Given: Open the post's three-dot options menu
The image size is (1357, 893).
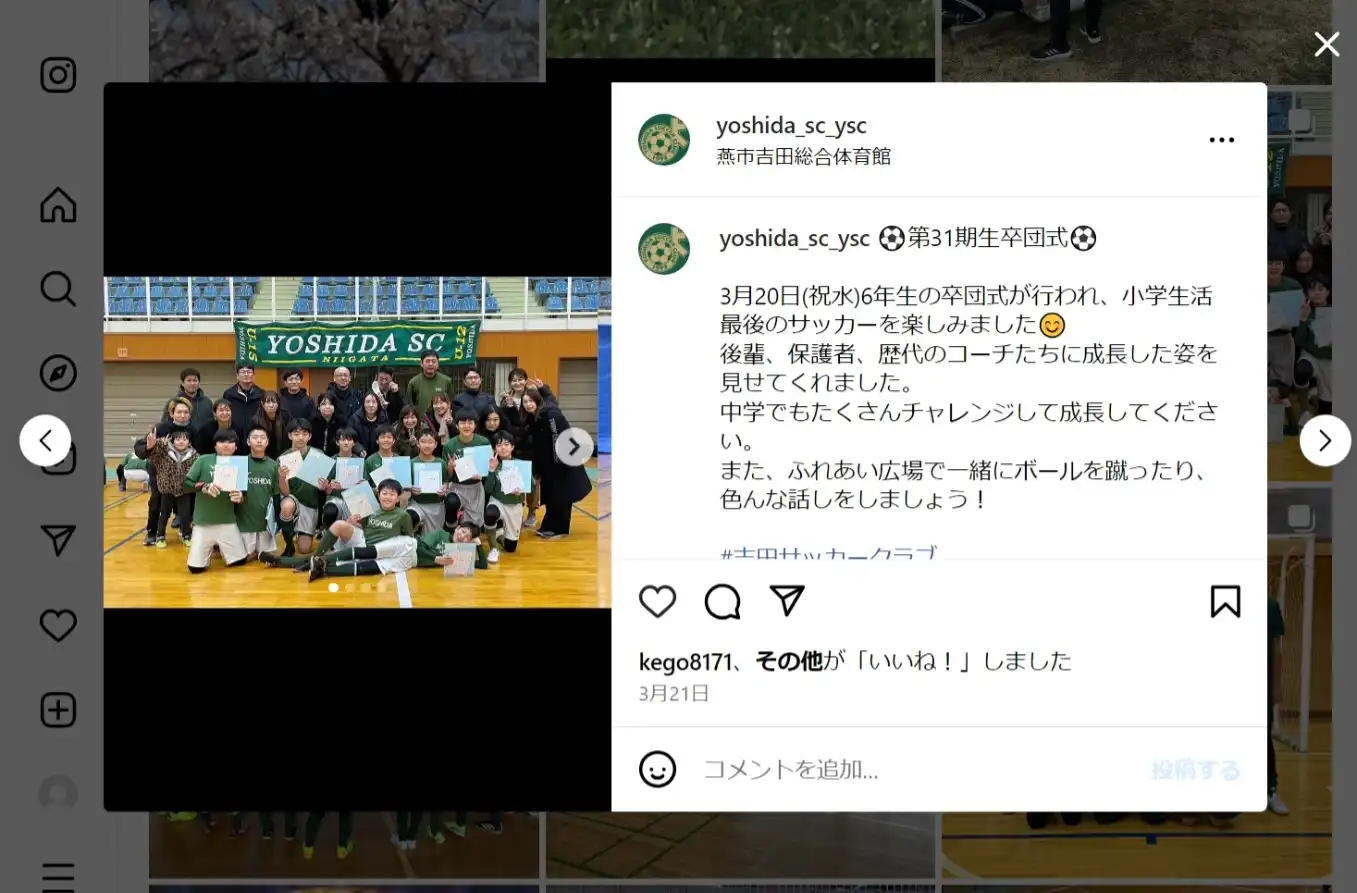Looking at the screenshot, I should coord(1221,140).
